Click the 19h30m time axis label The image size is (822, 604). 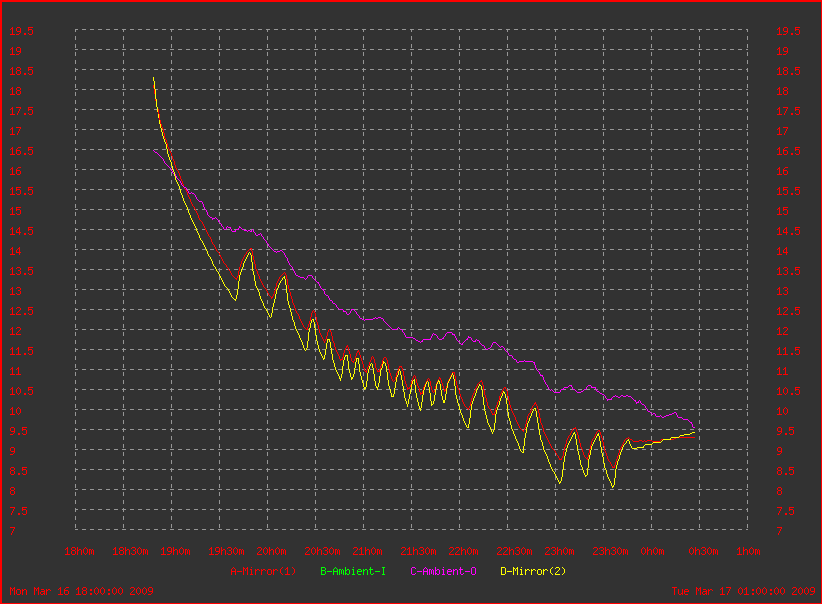coord(226,551)
